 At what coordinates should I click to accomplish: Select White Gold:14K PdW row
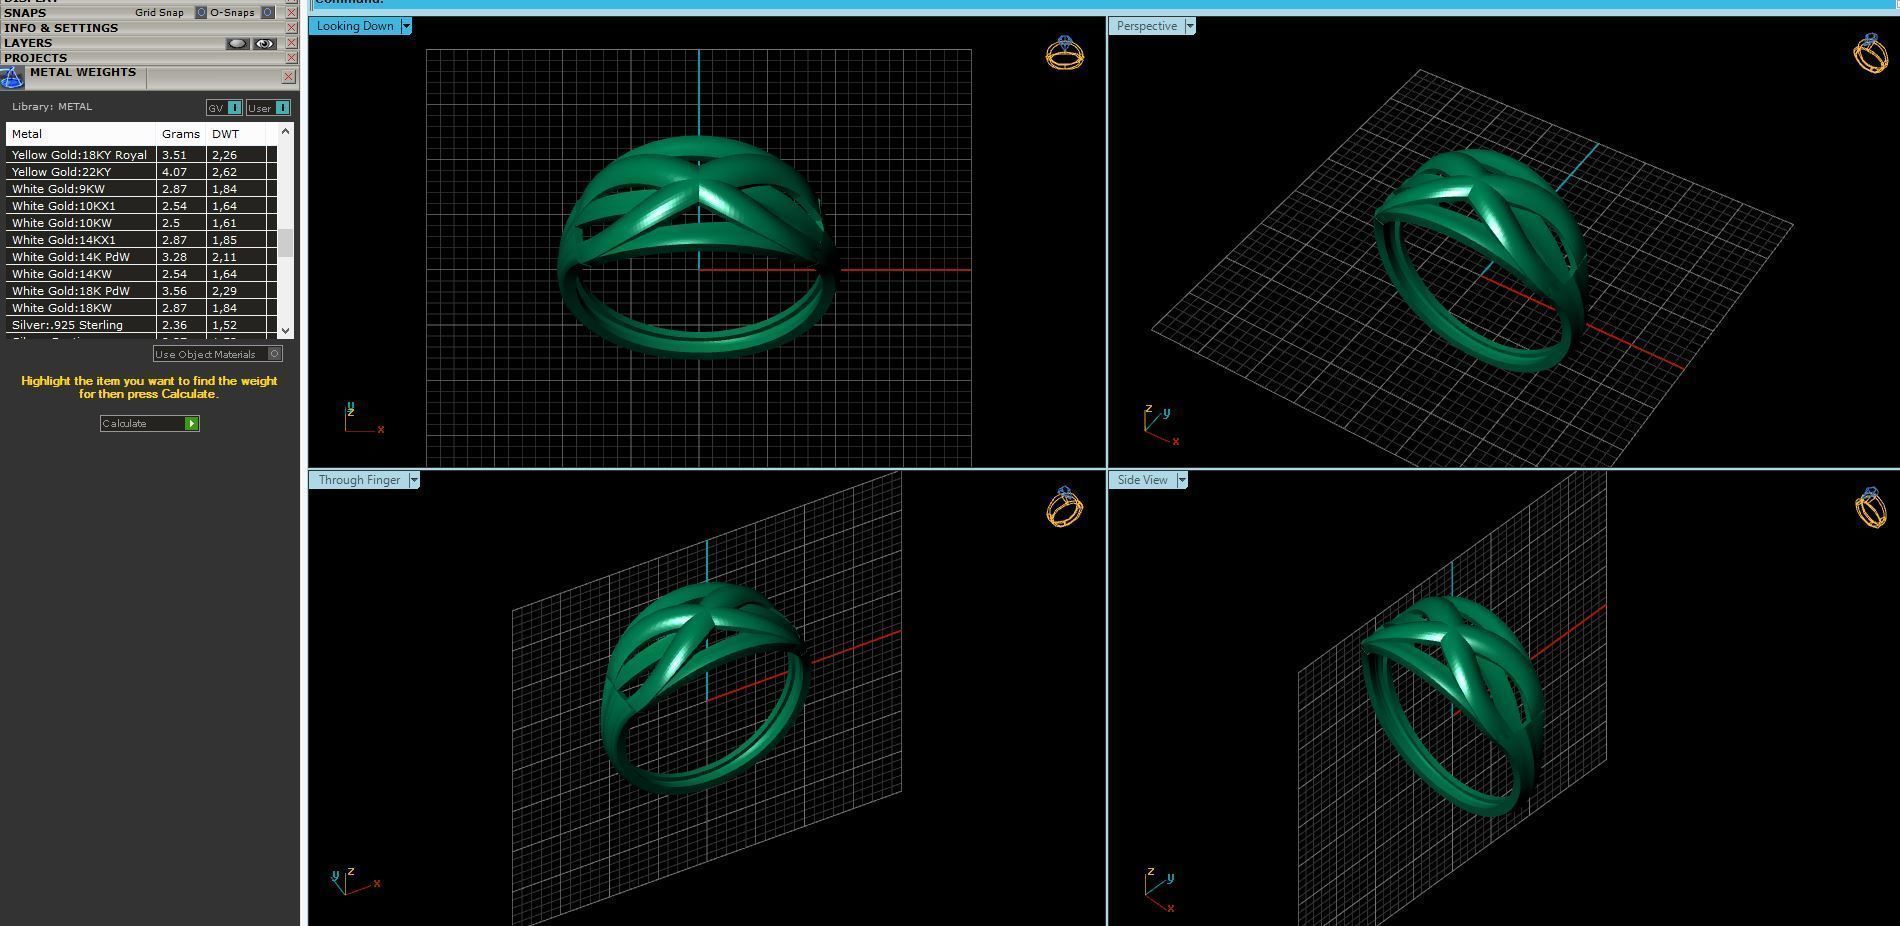141,257
